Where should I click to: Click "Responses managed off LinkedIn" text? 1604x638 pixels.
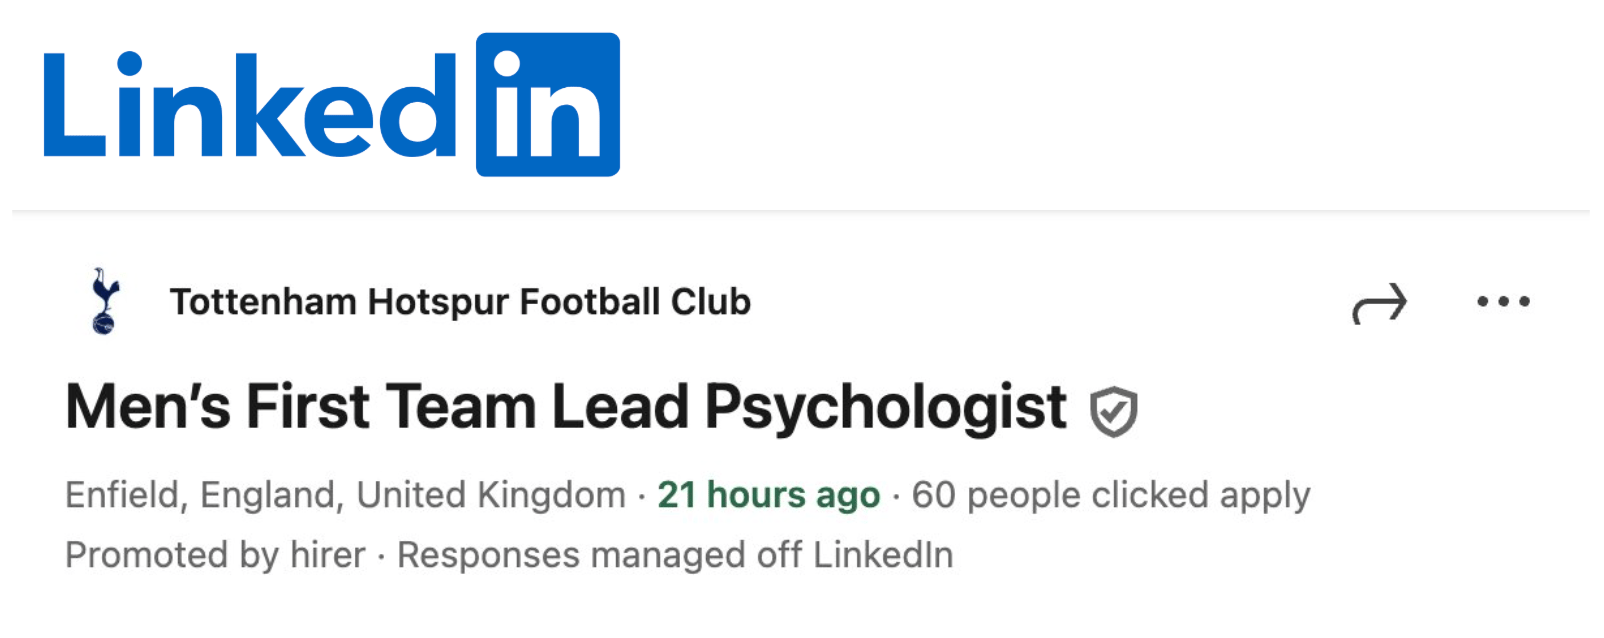tap(675, 555)
